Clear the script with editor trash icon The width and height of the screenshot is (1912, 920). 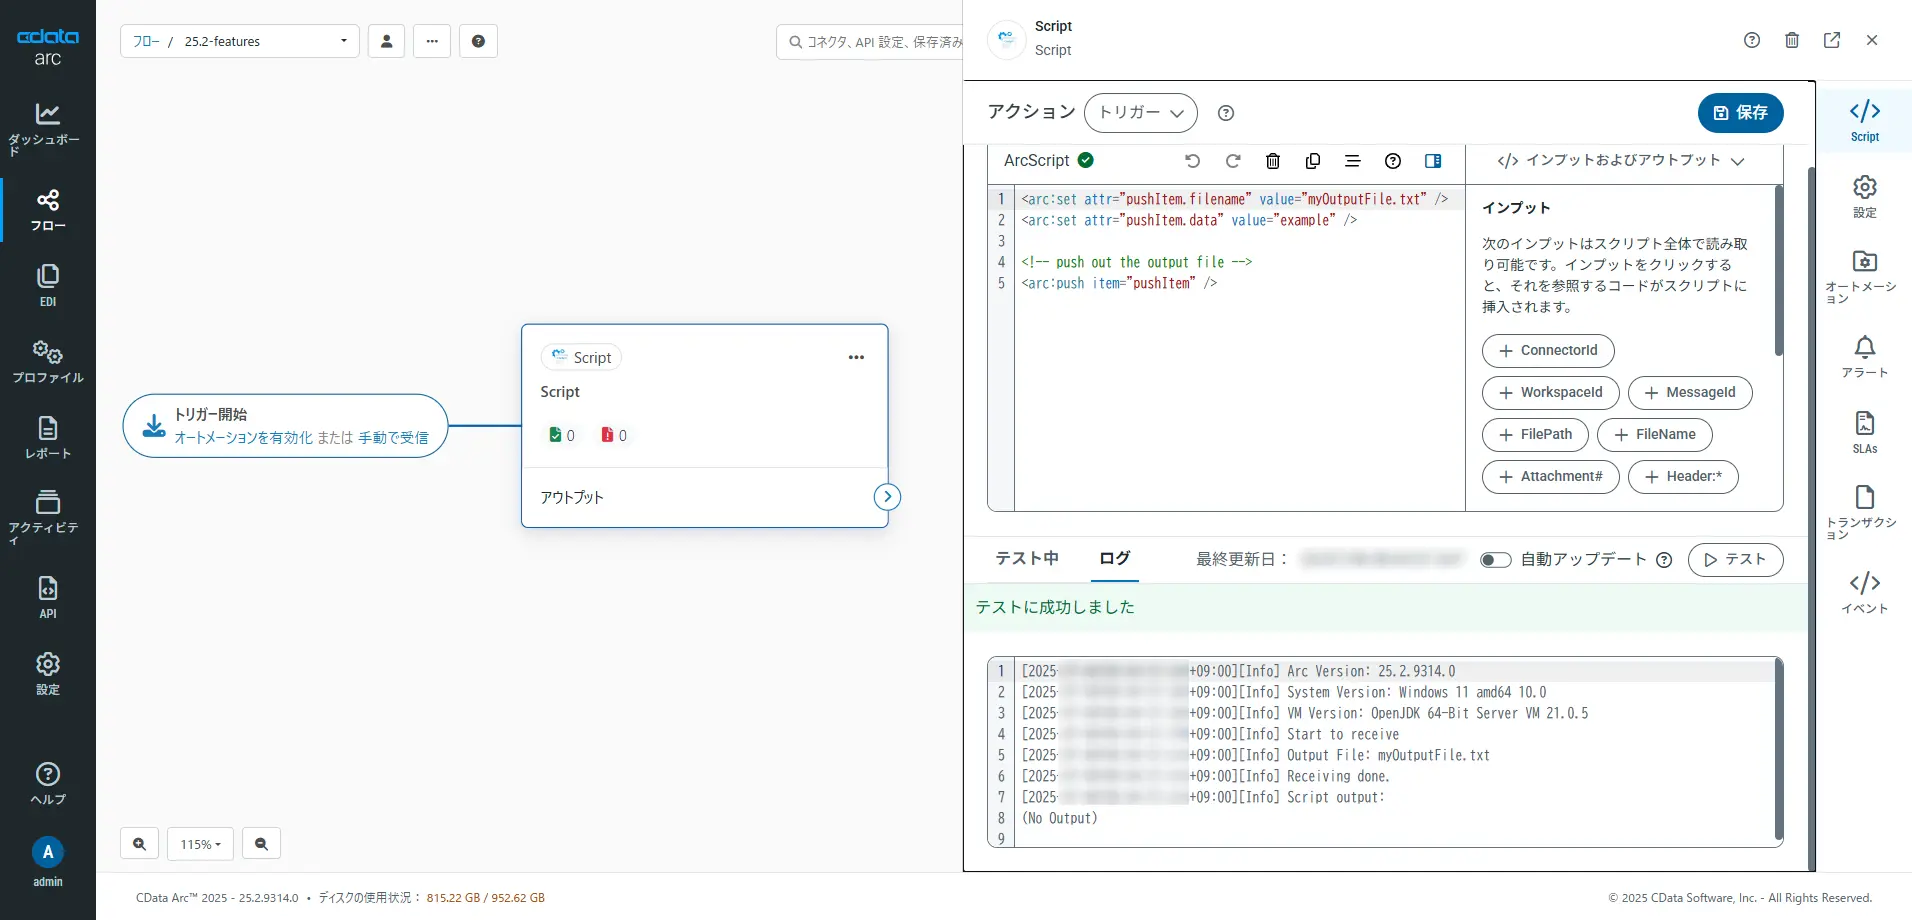(x=1273, y=161)
